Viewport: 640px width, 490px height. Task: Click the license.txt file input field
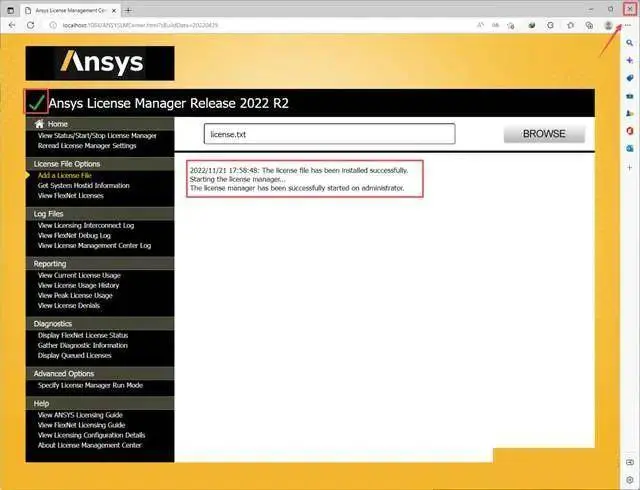329,134
